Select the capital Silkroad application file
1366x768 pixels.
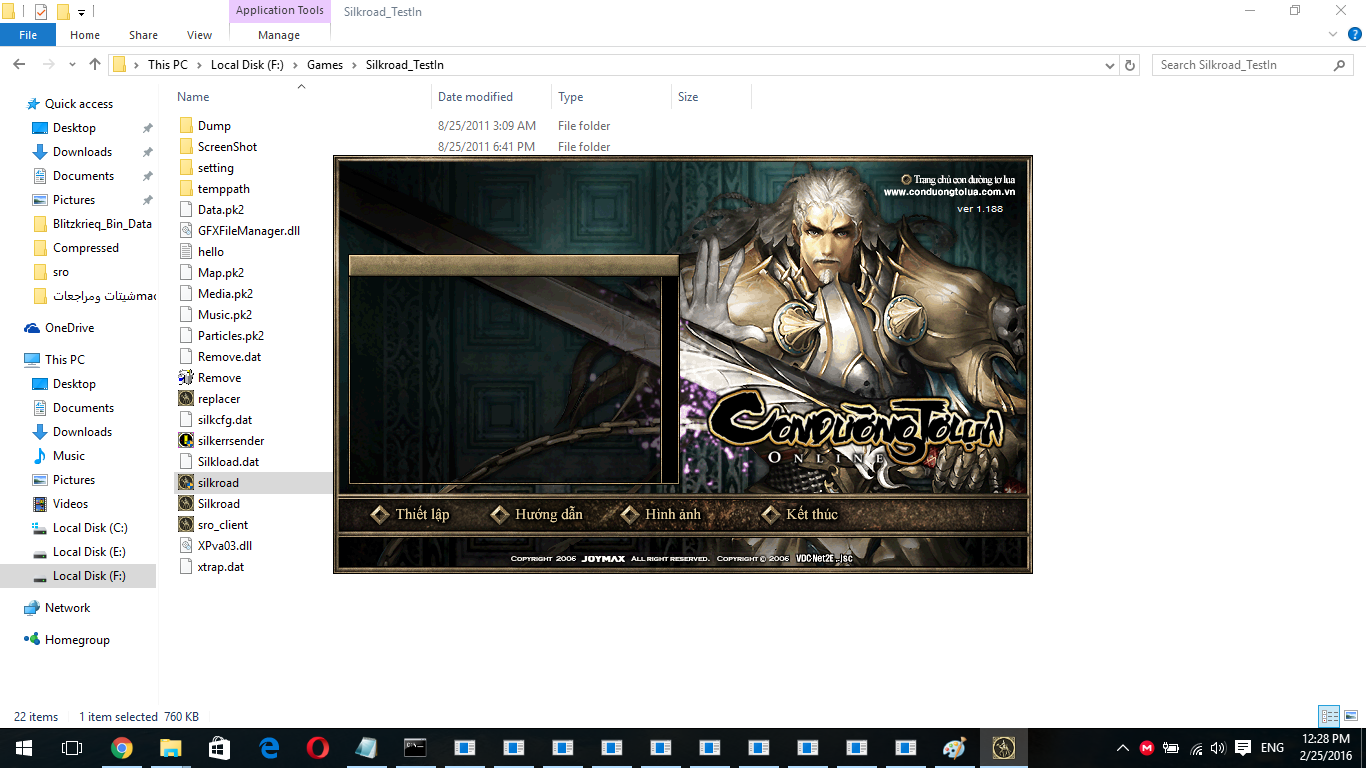point(218,504)
